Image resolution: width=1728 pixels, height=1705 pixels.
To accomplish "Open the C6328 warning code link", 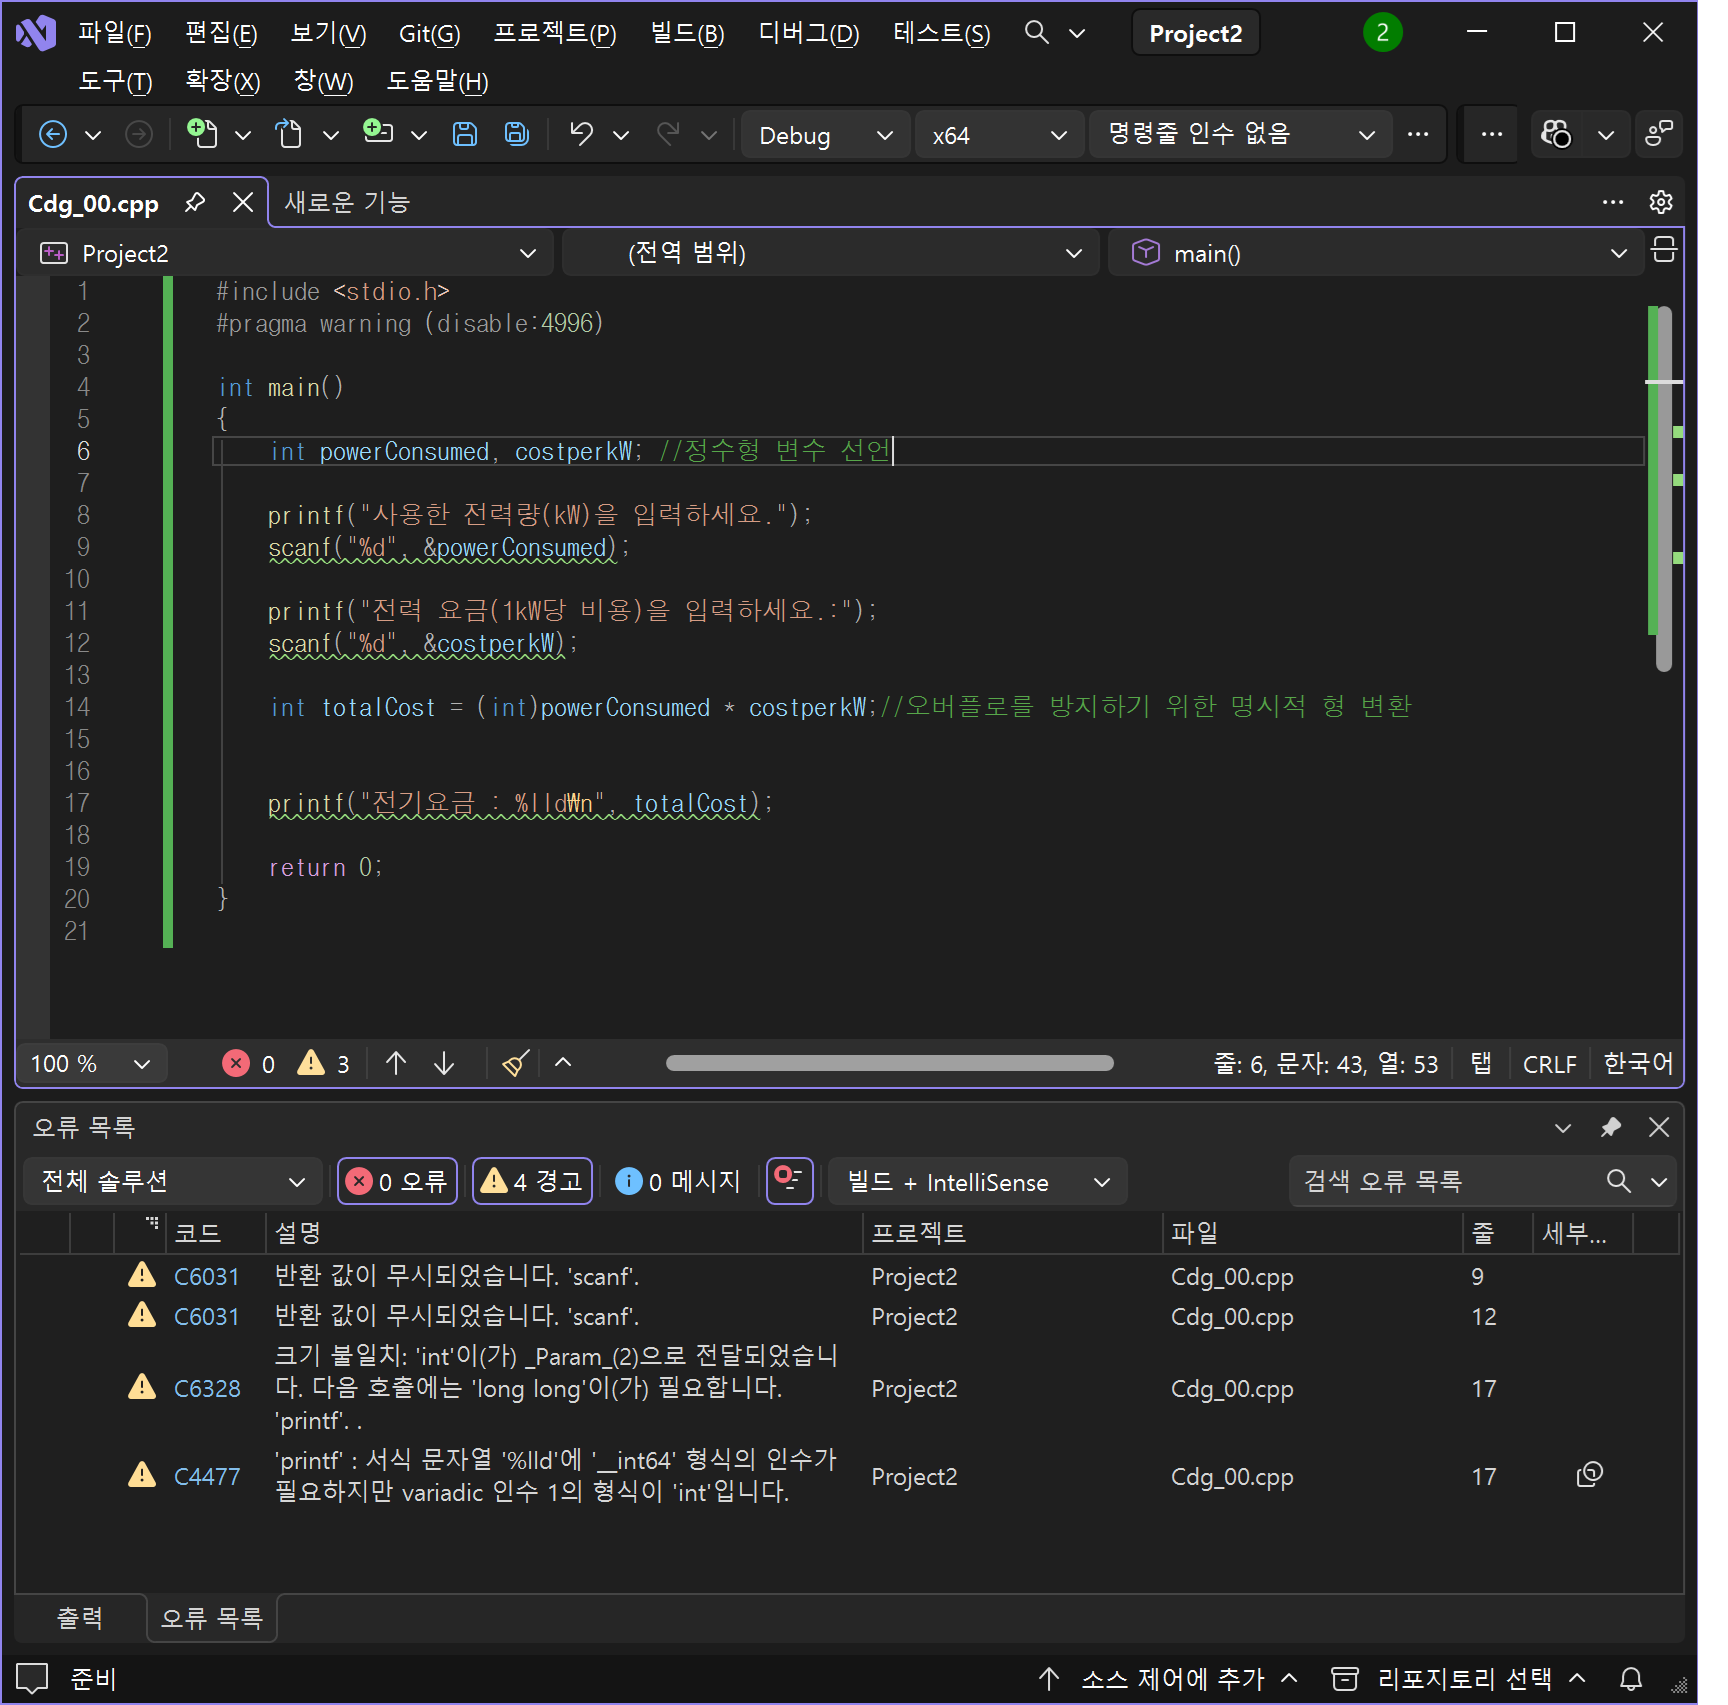I will 207,1388.
